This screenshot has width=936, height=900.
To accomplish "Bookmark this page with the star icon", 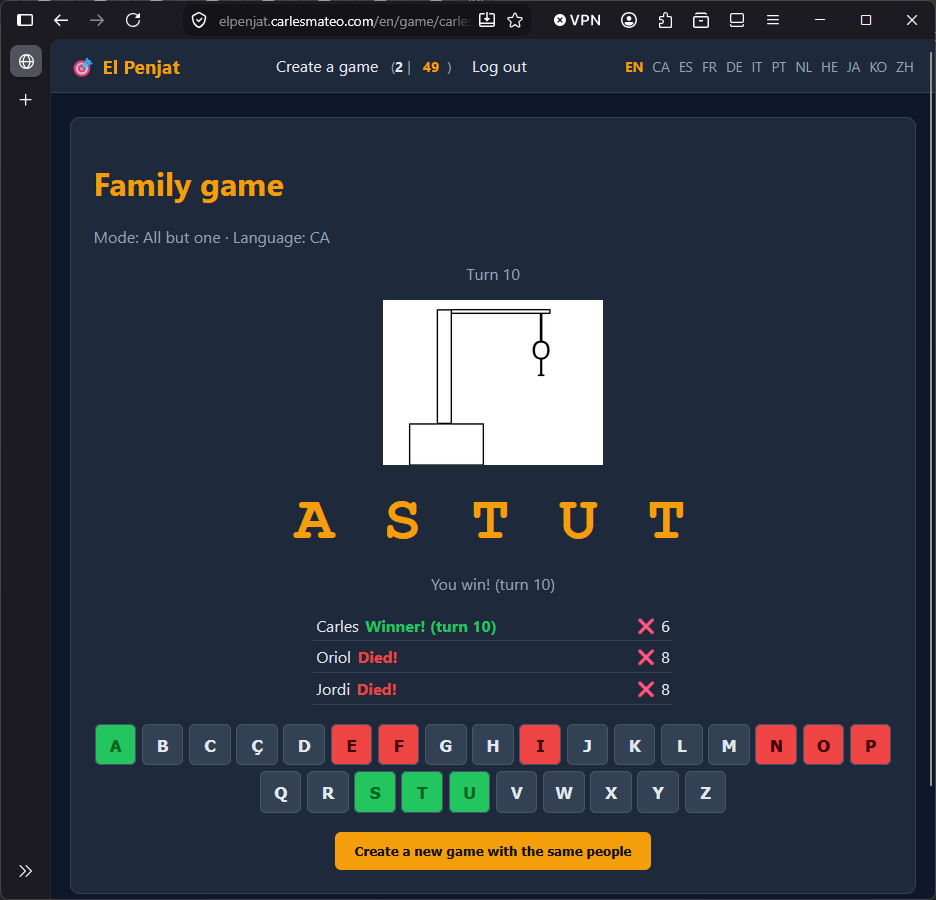I will click(515, 20).
